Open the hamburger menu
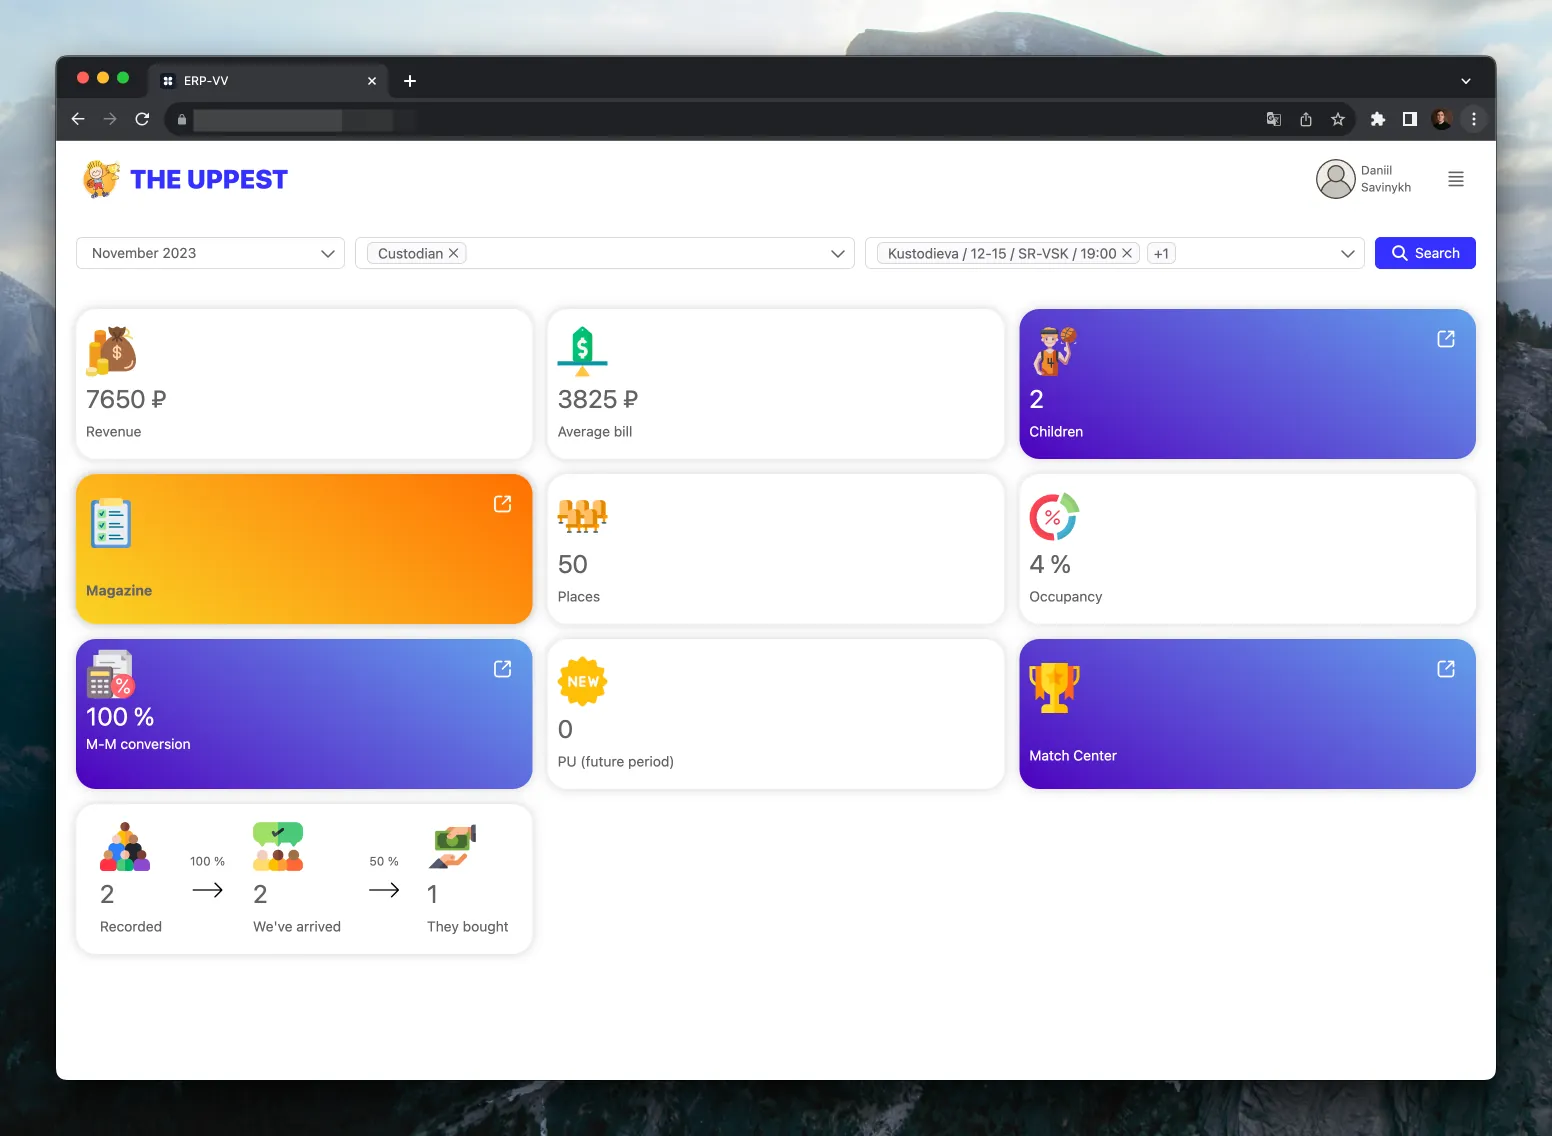Image resolution: width=1552 pixels, height=1136 pixels. (x=1455, y=179)
